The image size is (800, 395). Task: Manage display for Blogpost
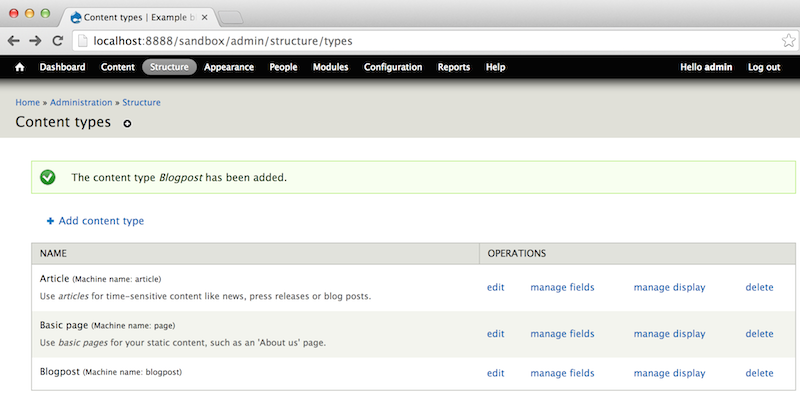[669, 373]
